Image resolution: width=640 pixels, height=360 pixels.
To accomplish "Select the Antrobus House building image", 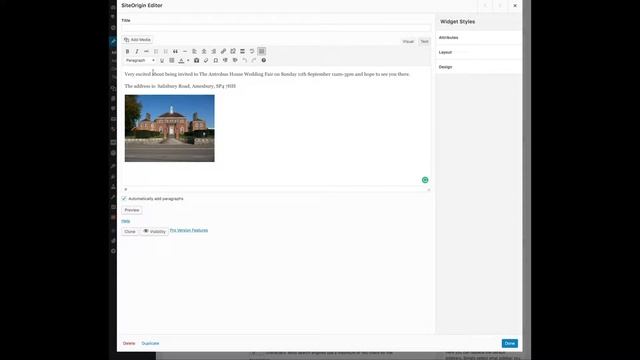I will (x=169, y=128).
